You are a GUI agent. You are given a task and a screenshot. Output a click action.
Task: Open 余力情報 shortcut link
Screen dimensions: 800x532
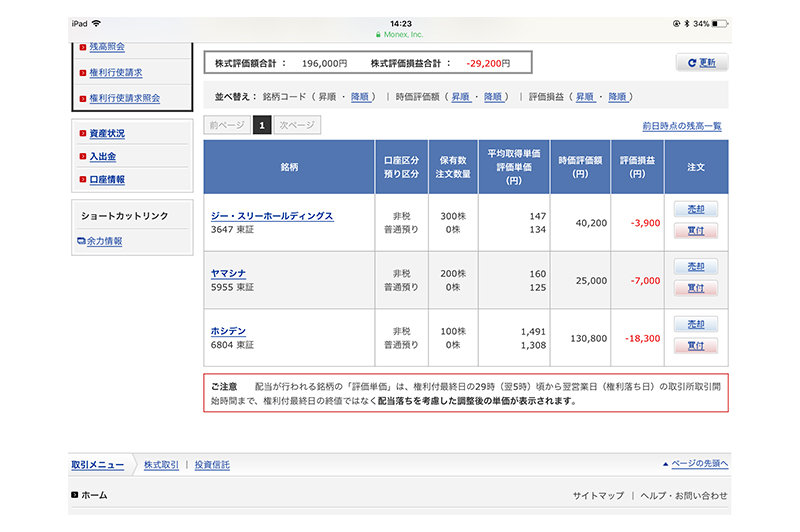[104, 241]
